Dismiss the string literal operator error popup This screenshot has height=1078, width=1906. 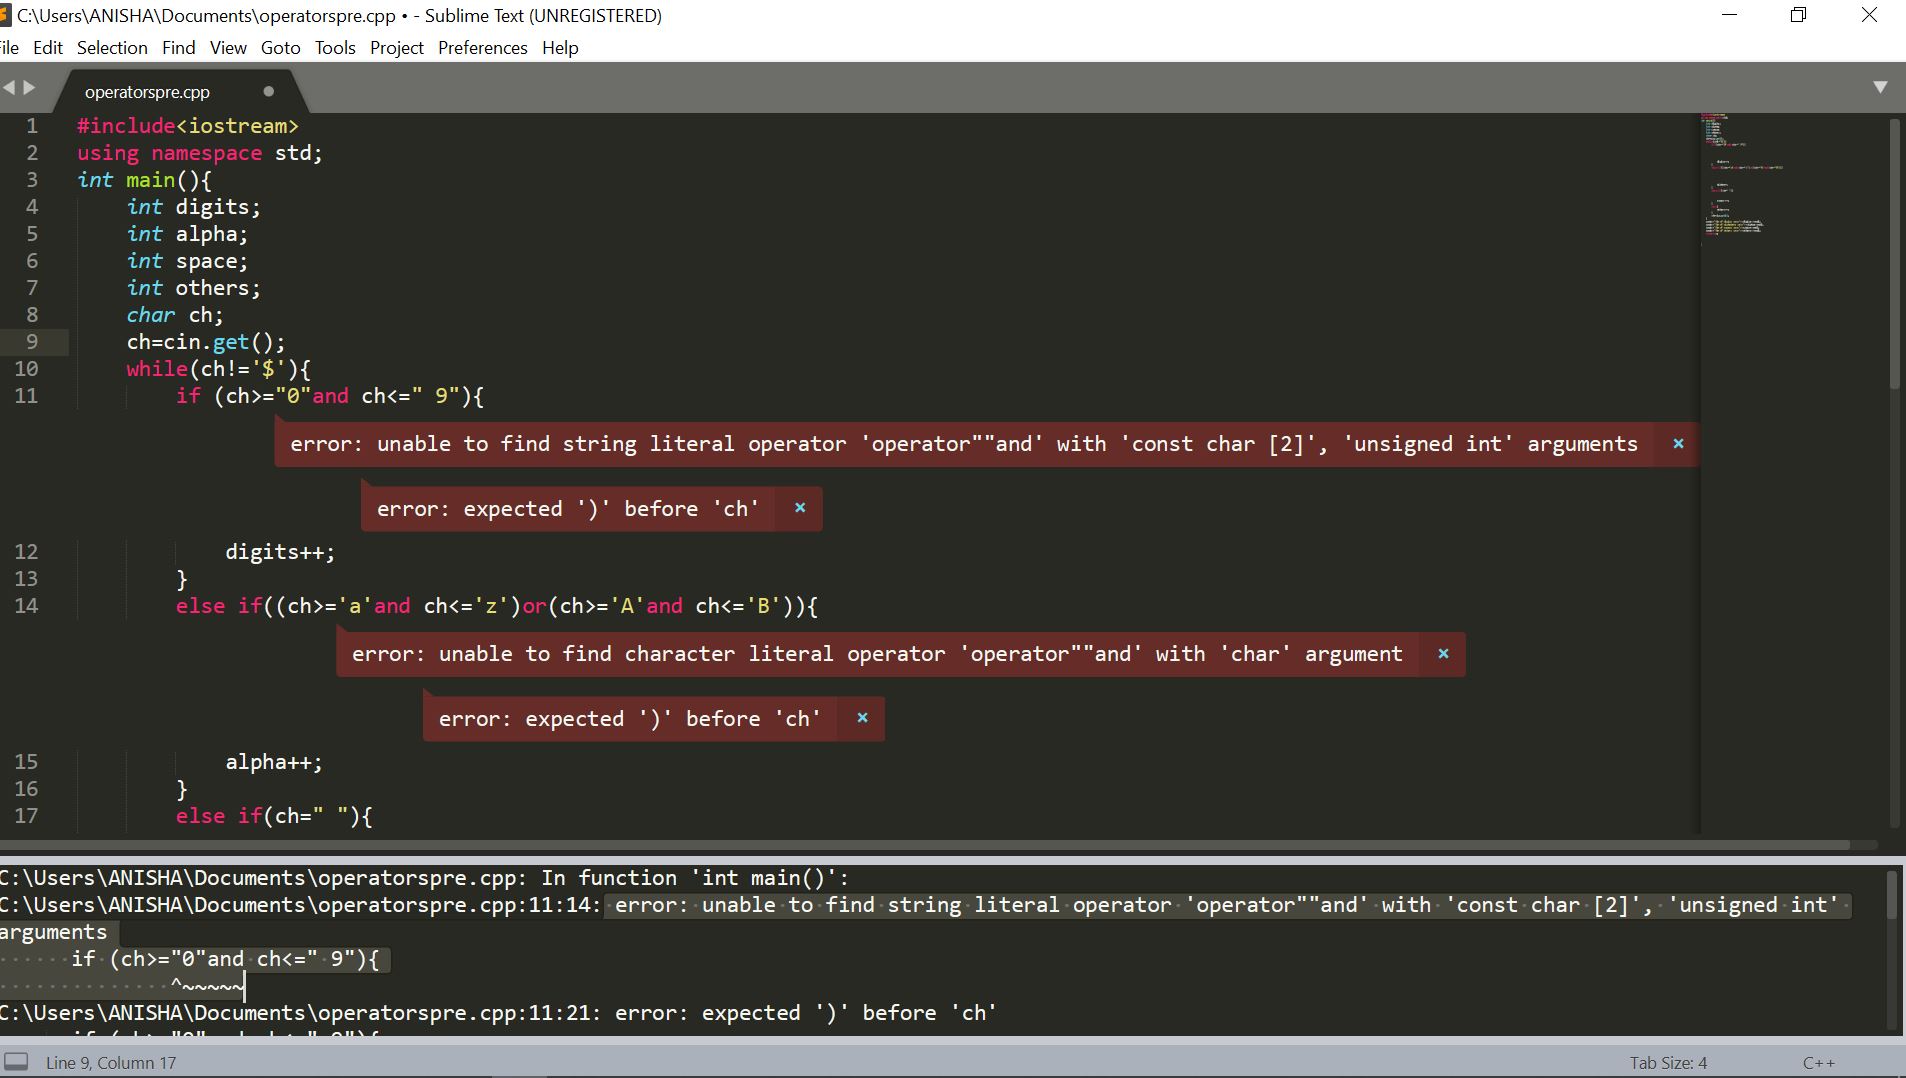pos(1678,444)
